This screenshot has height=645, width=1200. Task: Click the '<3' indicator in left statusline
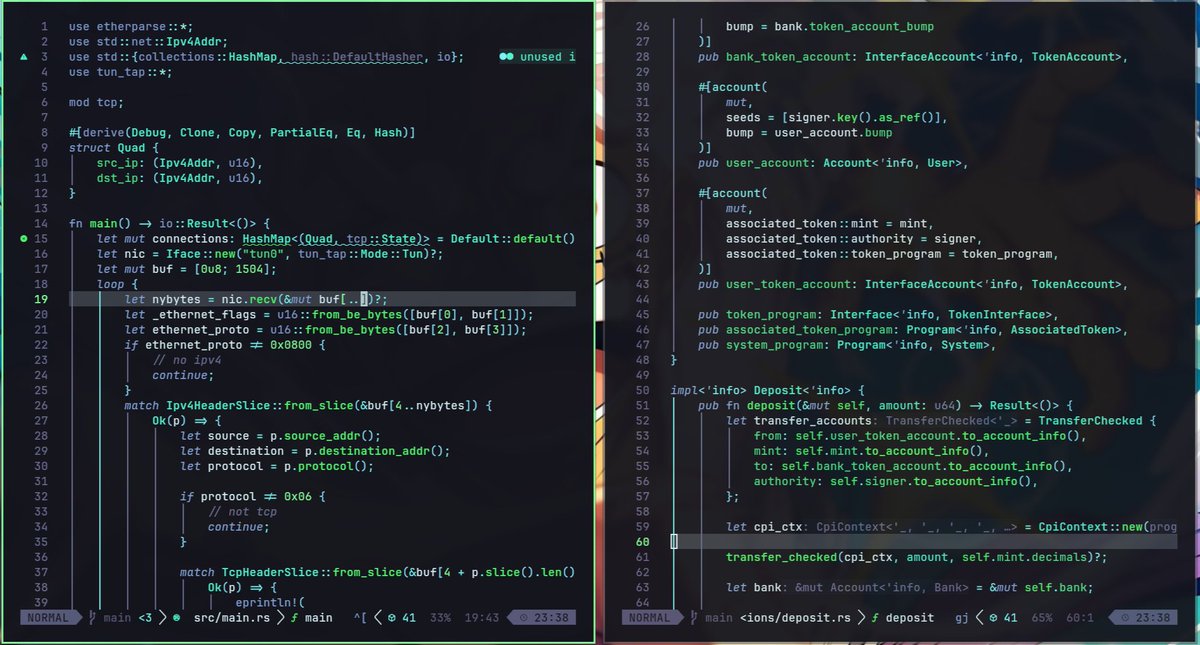pyautogui.click(x=145, y=618)
